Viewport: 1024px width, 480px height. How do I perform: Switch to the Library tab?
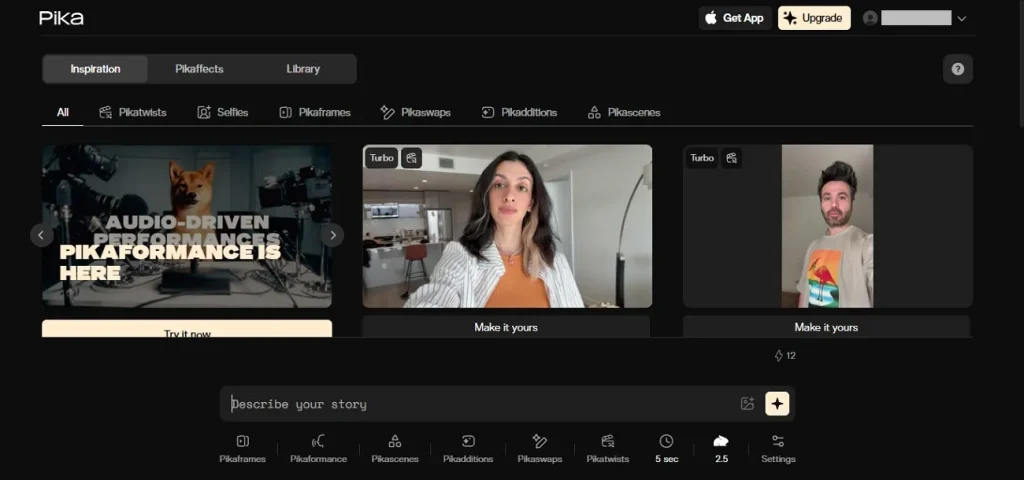(303, 69)
